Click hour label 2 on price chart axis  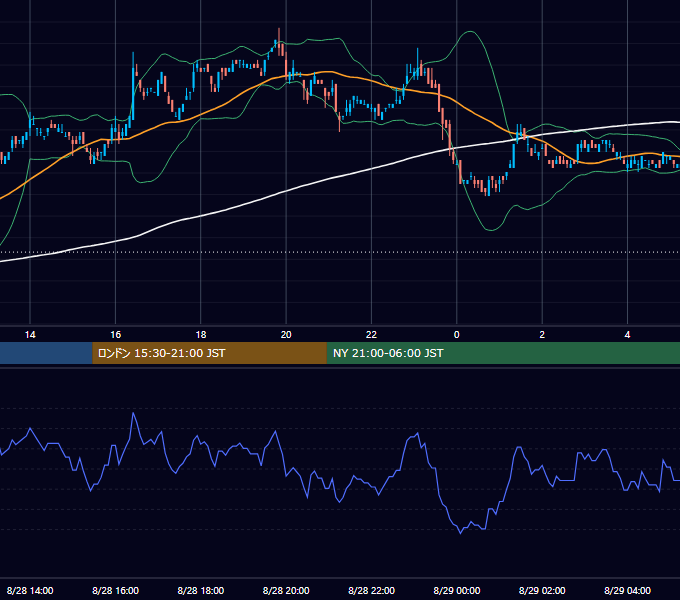click(542, 335)
